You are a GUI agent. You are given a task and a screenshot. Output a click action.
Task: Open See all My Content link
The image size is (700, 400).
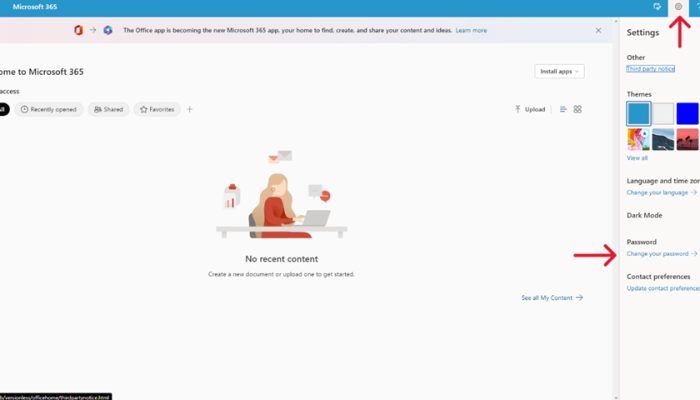coord(552,298)
